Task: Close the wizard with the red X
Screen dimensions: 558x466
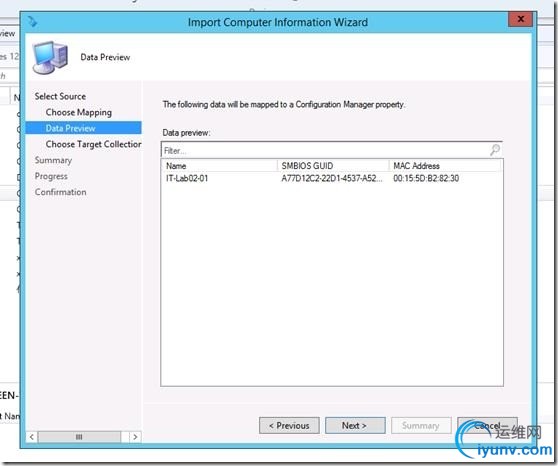Action: [520, 19]
